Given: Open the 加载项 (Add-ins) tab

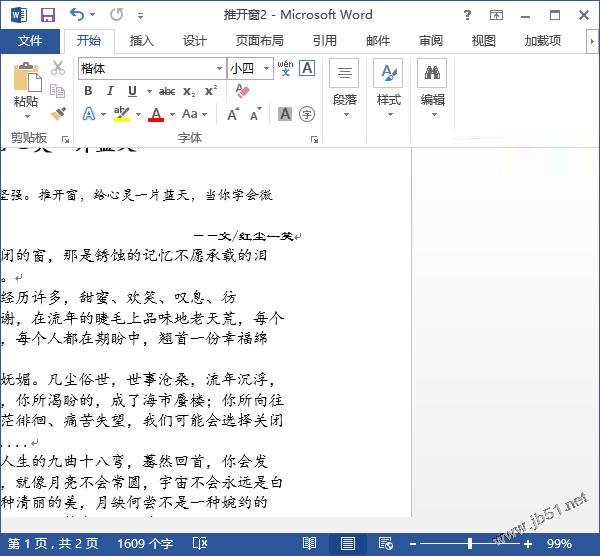Looking at the screenshot, I should 543,41.
